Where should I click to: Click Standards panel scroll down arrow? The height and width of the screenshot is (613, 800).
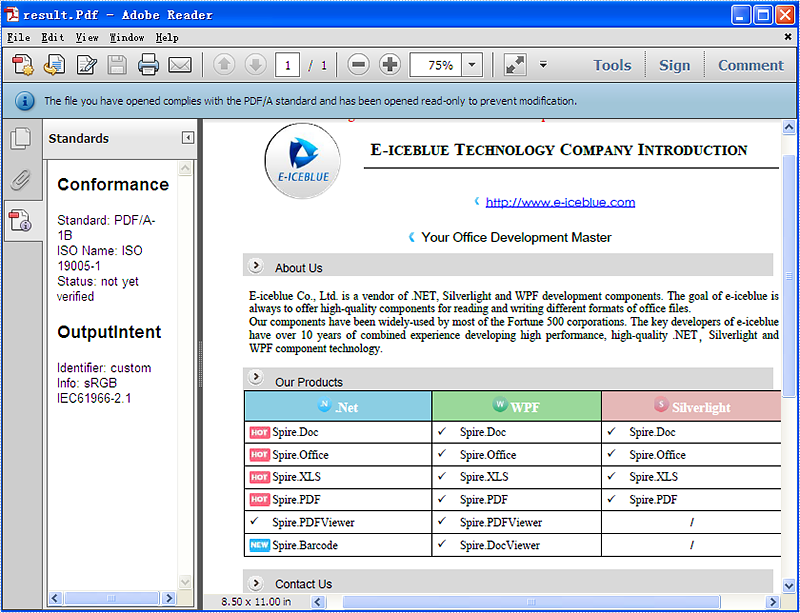pyautogui.click(x=185, y=581)
